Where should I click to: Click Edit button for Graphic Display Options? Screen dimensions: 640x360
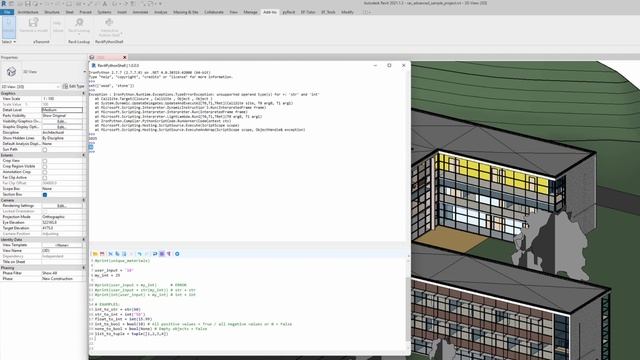(62, 127)
